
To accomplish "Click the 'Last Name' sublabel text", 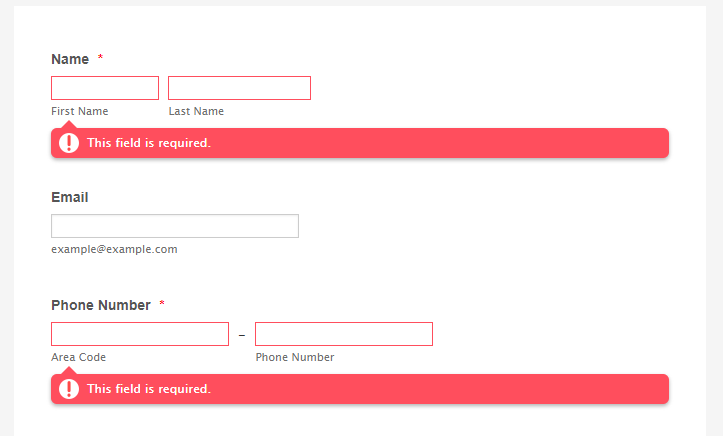I will pyautogui.click(x=196, y=111).
